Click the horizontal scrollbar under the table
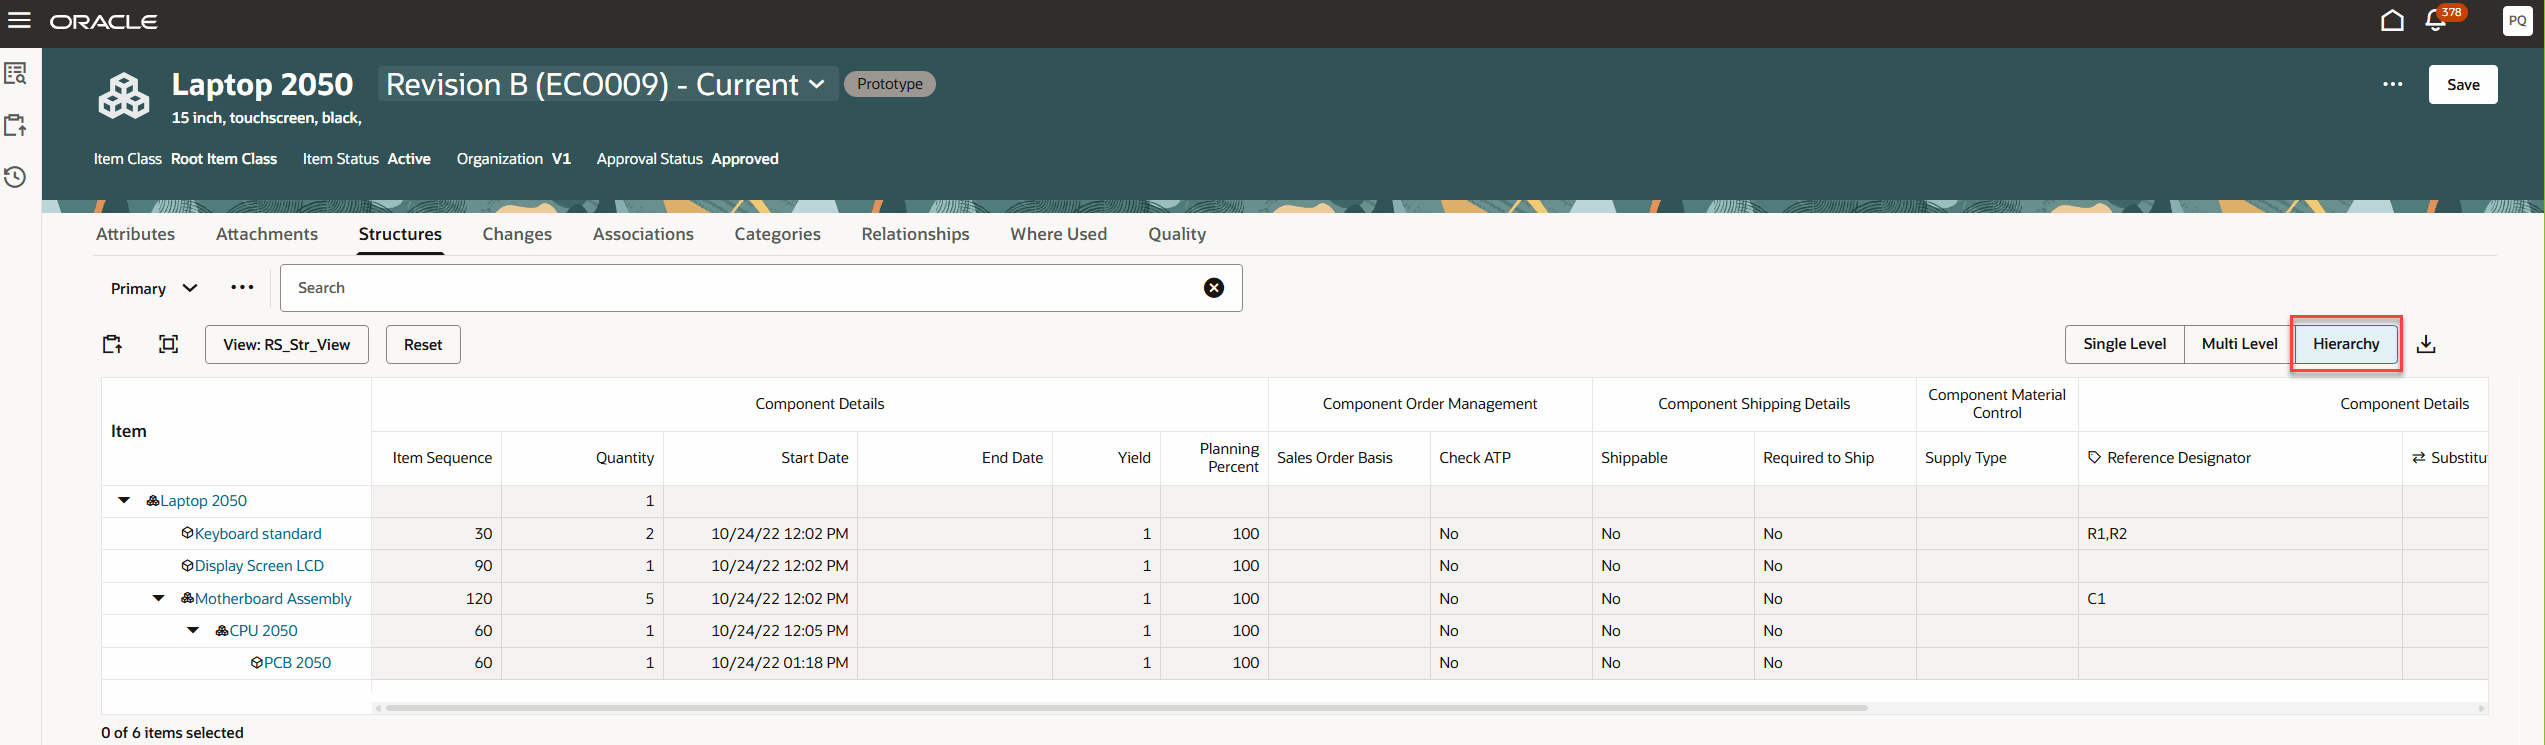Screen dimensions: 2545x745 click(x=1125, y=708)
